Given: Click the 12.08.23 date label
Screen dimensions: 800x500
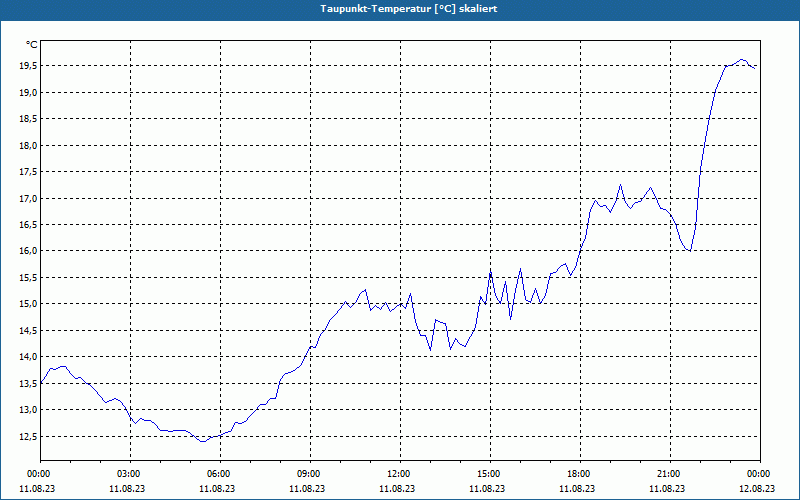Looking at the screenshot, I should click(757, 489).
